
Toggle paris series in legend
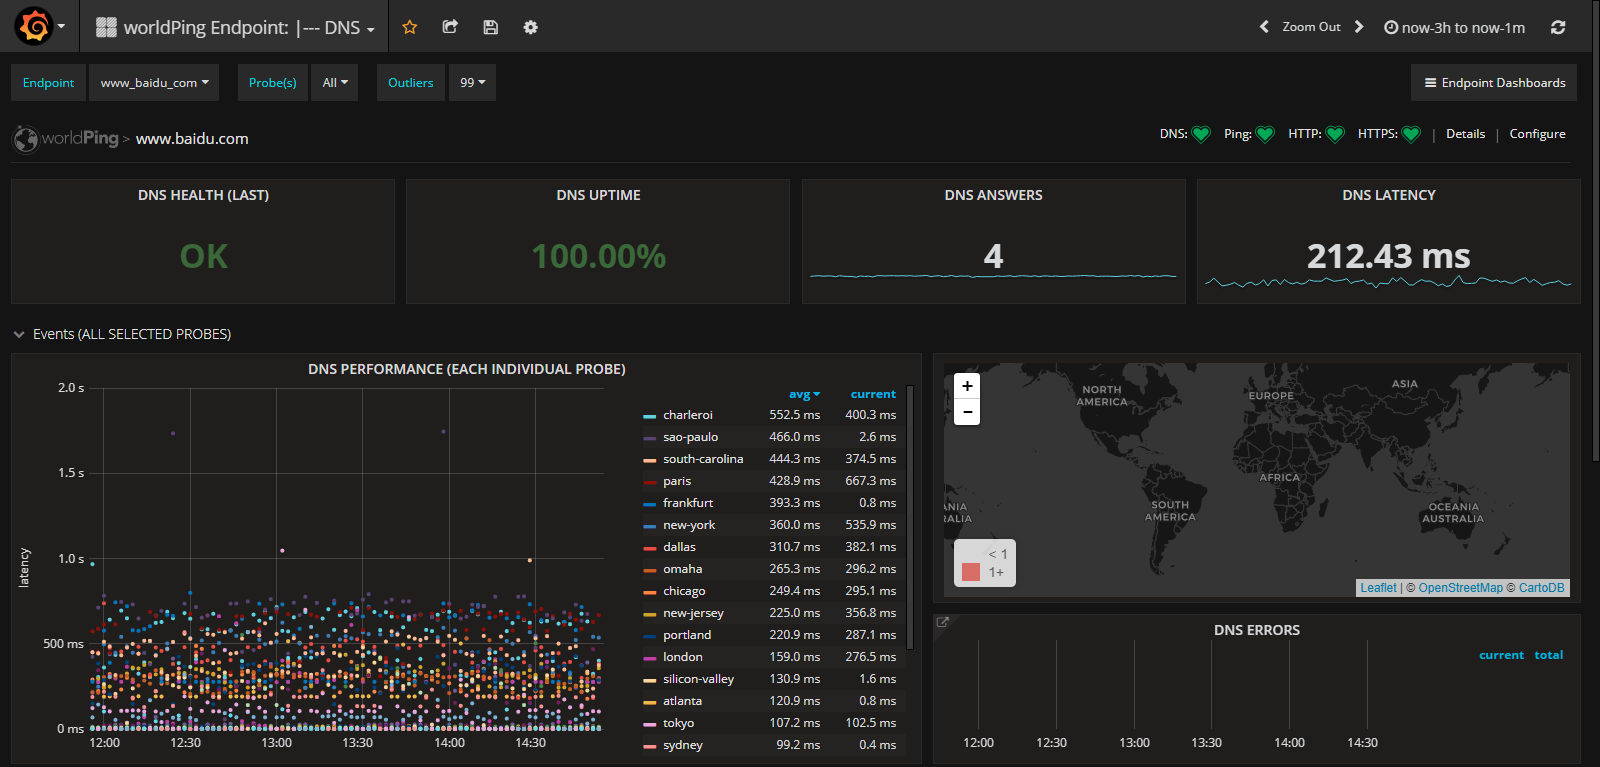tap(677, 481)
